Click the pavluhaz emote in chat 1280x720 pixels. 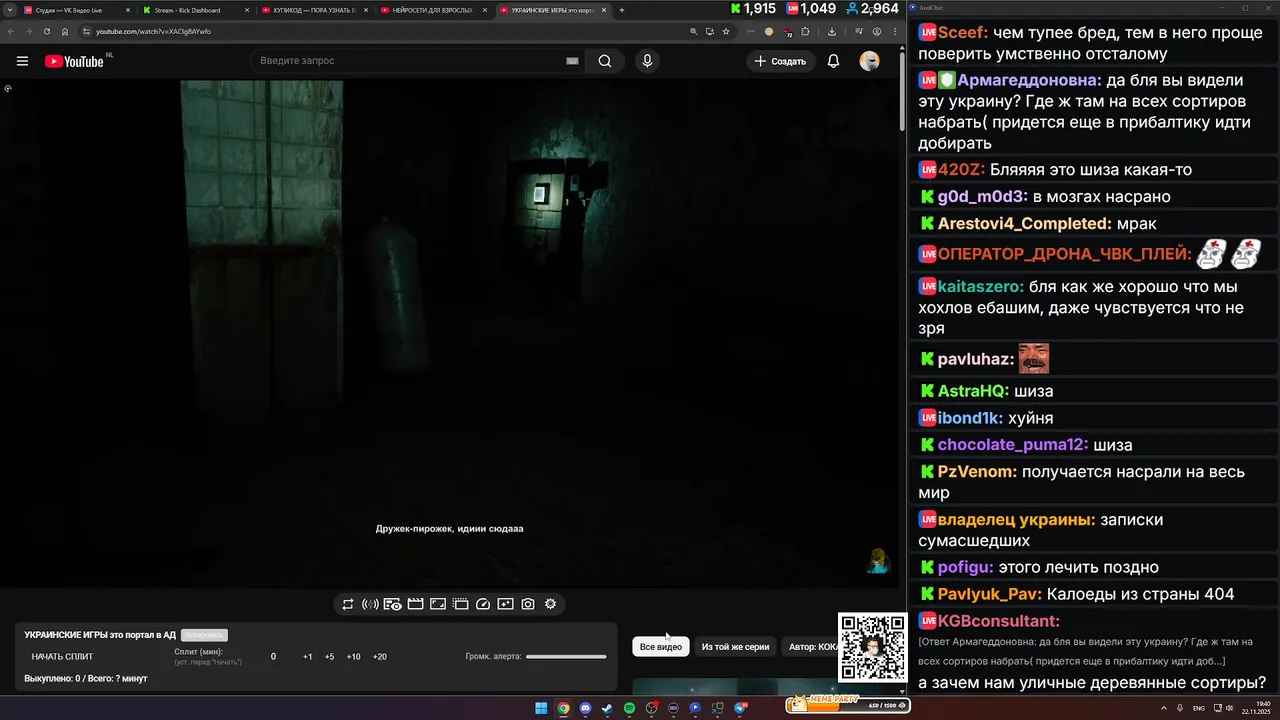point(1033,358)
